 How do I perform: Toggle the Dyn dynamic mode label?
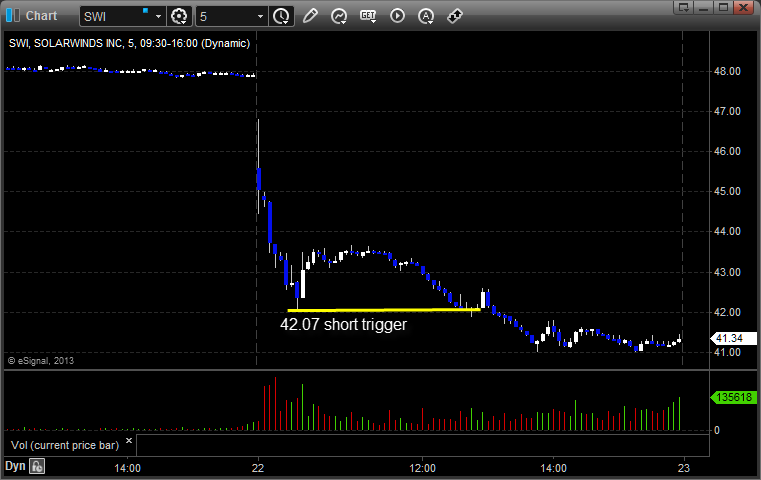point(15,466)
